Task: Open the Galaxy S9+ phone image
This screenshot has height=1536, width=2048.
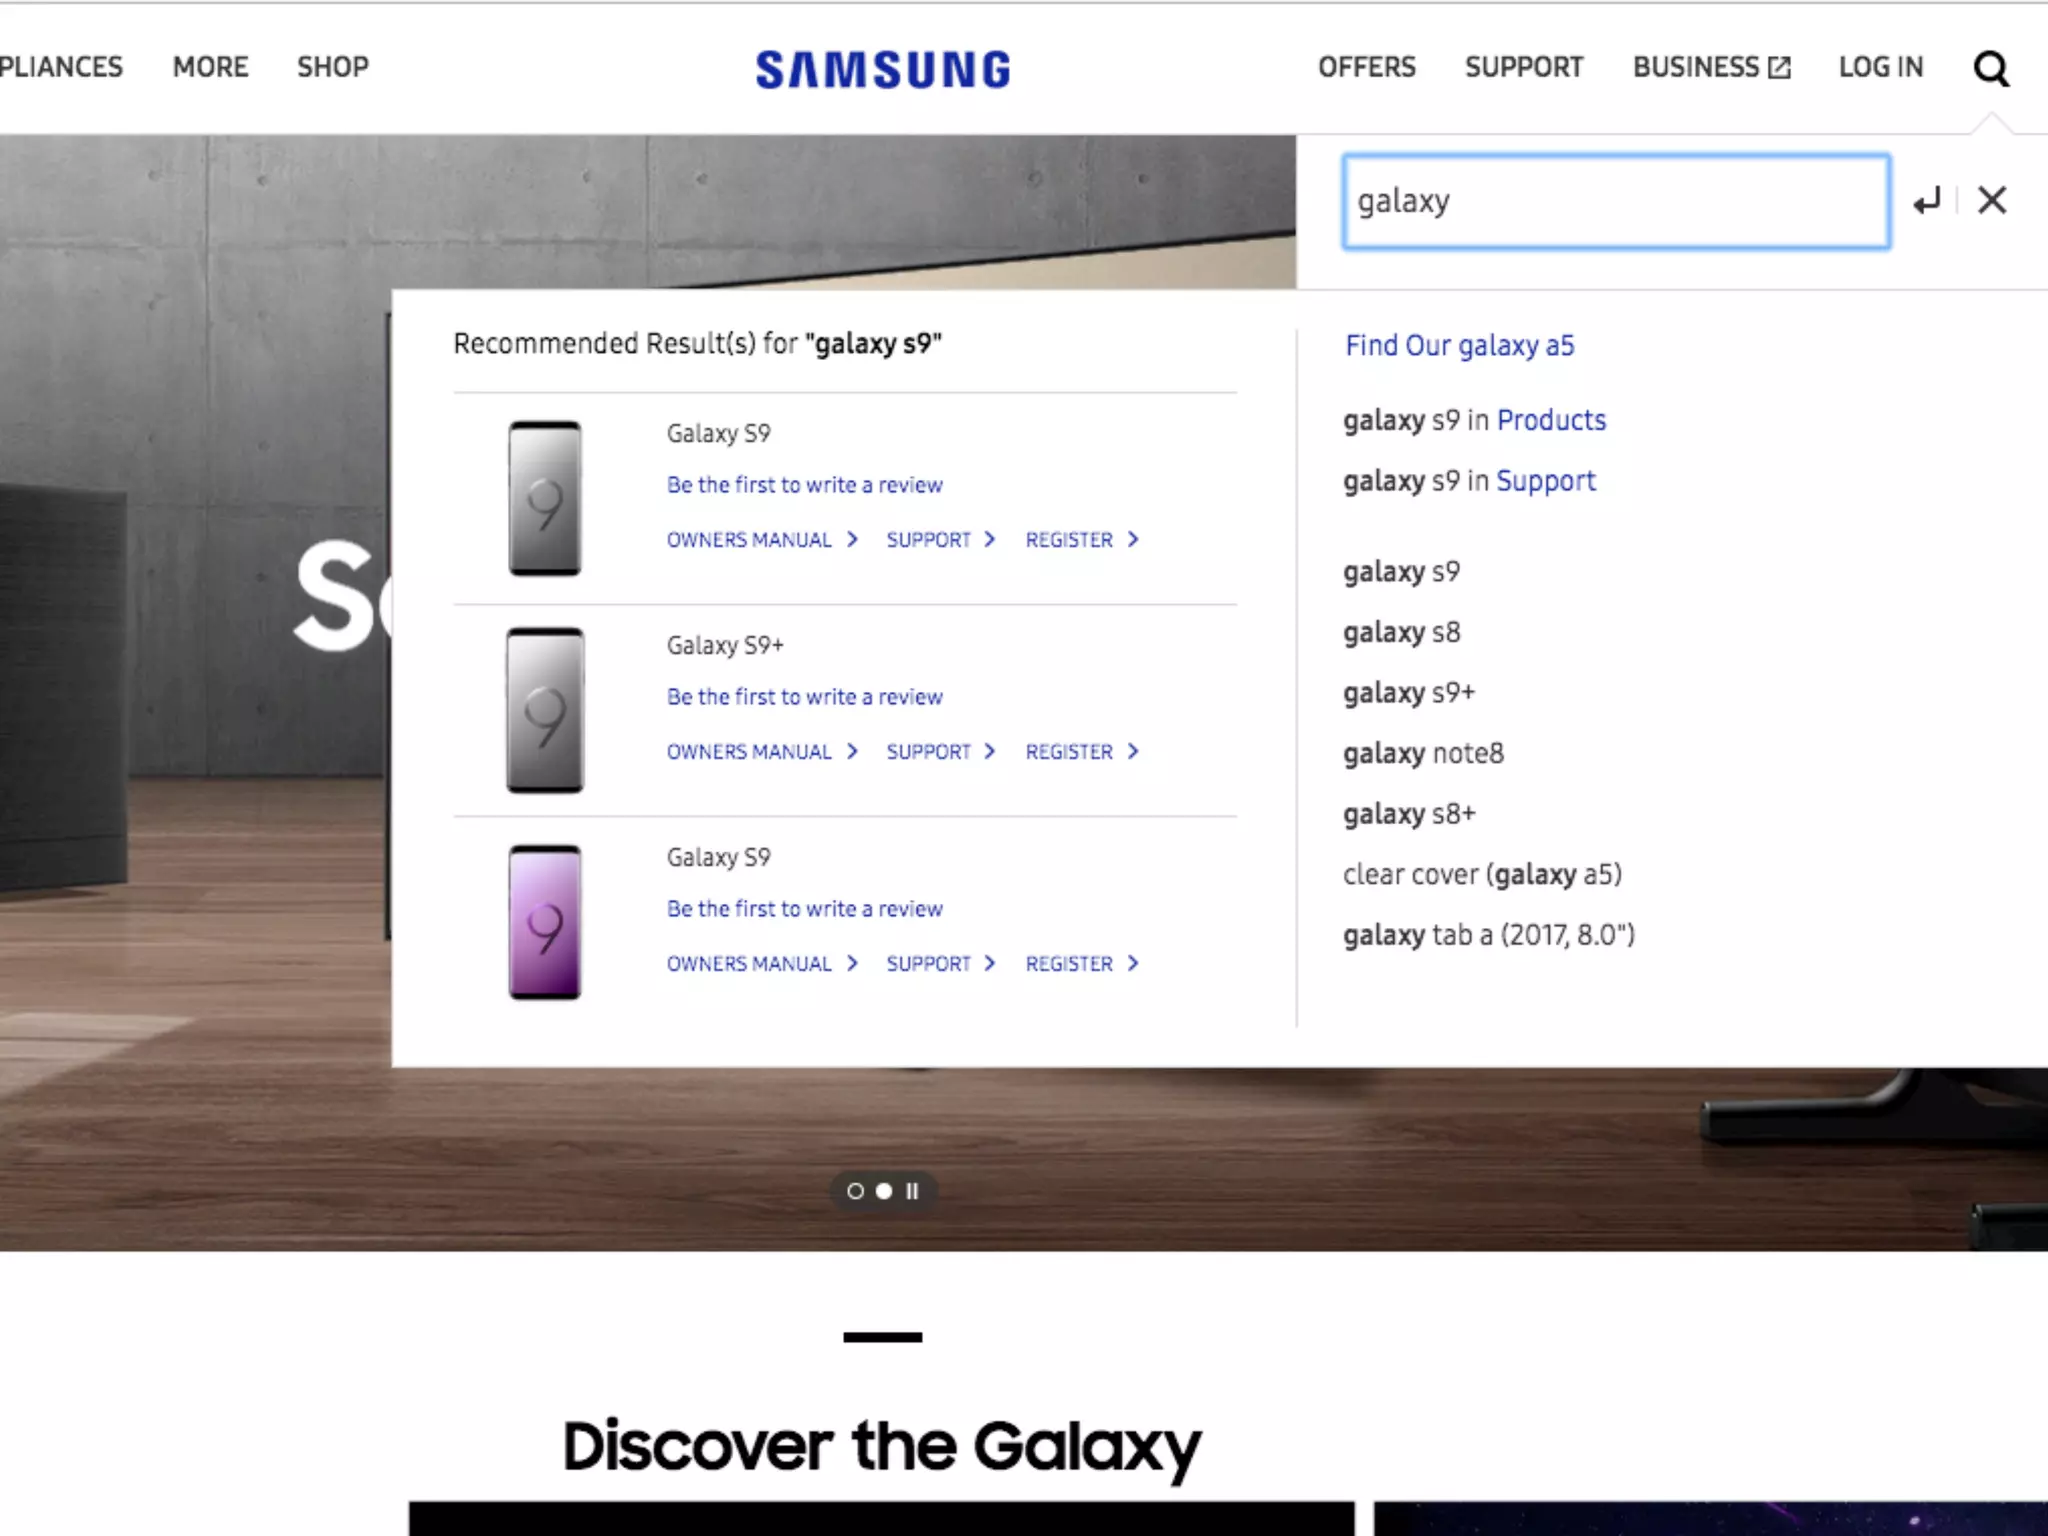Action: (545, 710)
